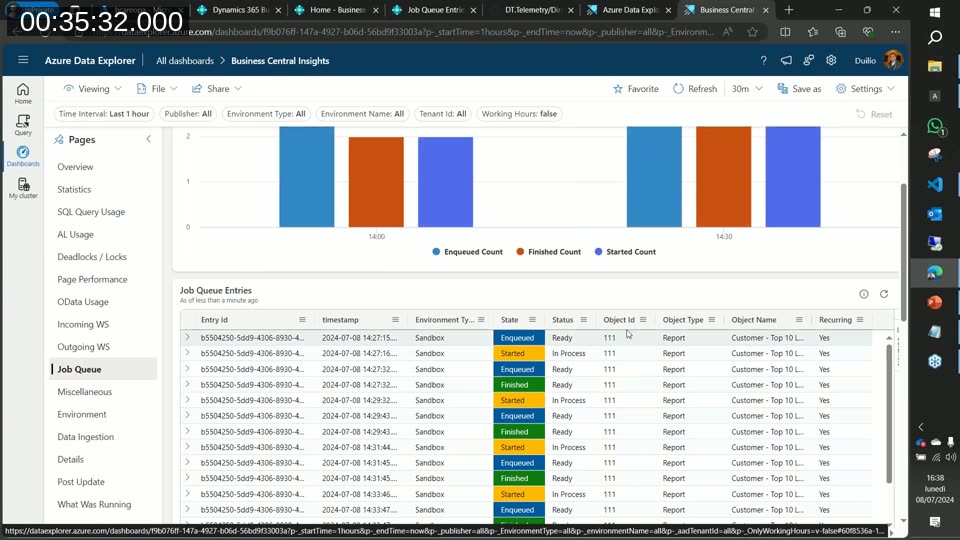The height and width of the screenshot is (540, 960).
Task: Go to SQL Query Usage page
Action: click(91, 212)
